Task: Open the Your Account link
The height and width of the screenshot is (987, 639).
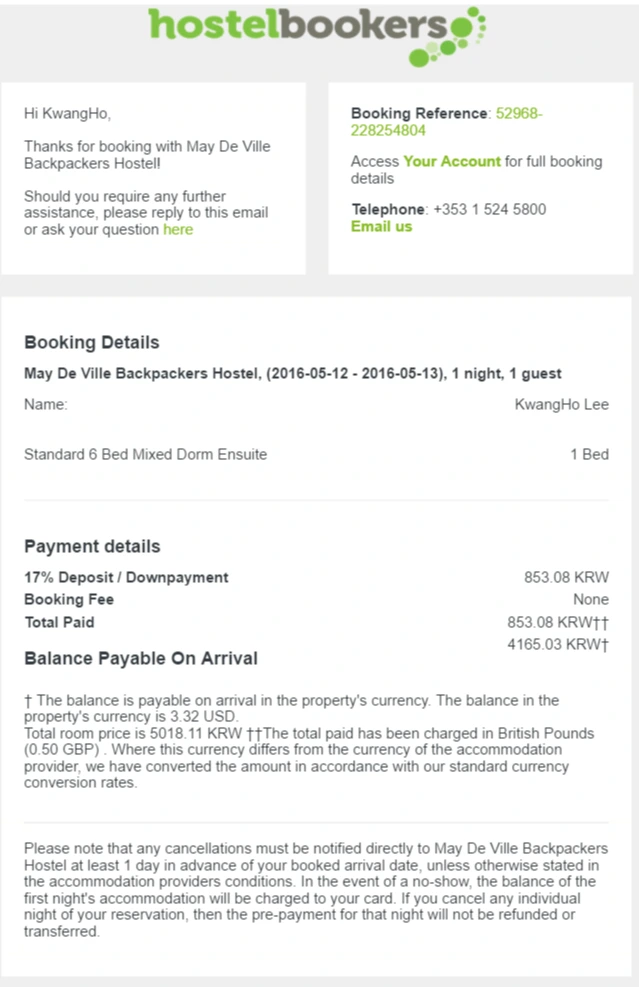Action: 452,161
